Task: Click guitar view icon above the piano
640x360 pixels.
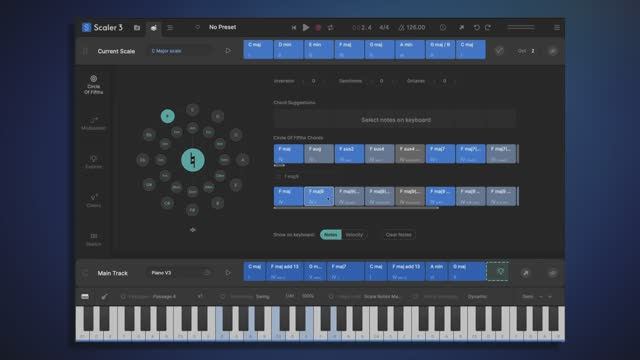Action: [104, 296]
